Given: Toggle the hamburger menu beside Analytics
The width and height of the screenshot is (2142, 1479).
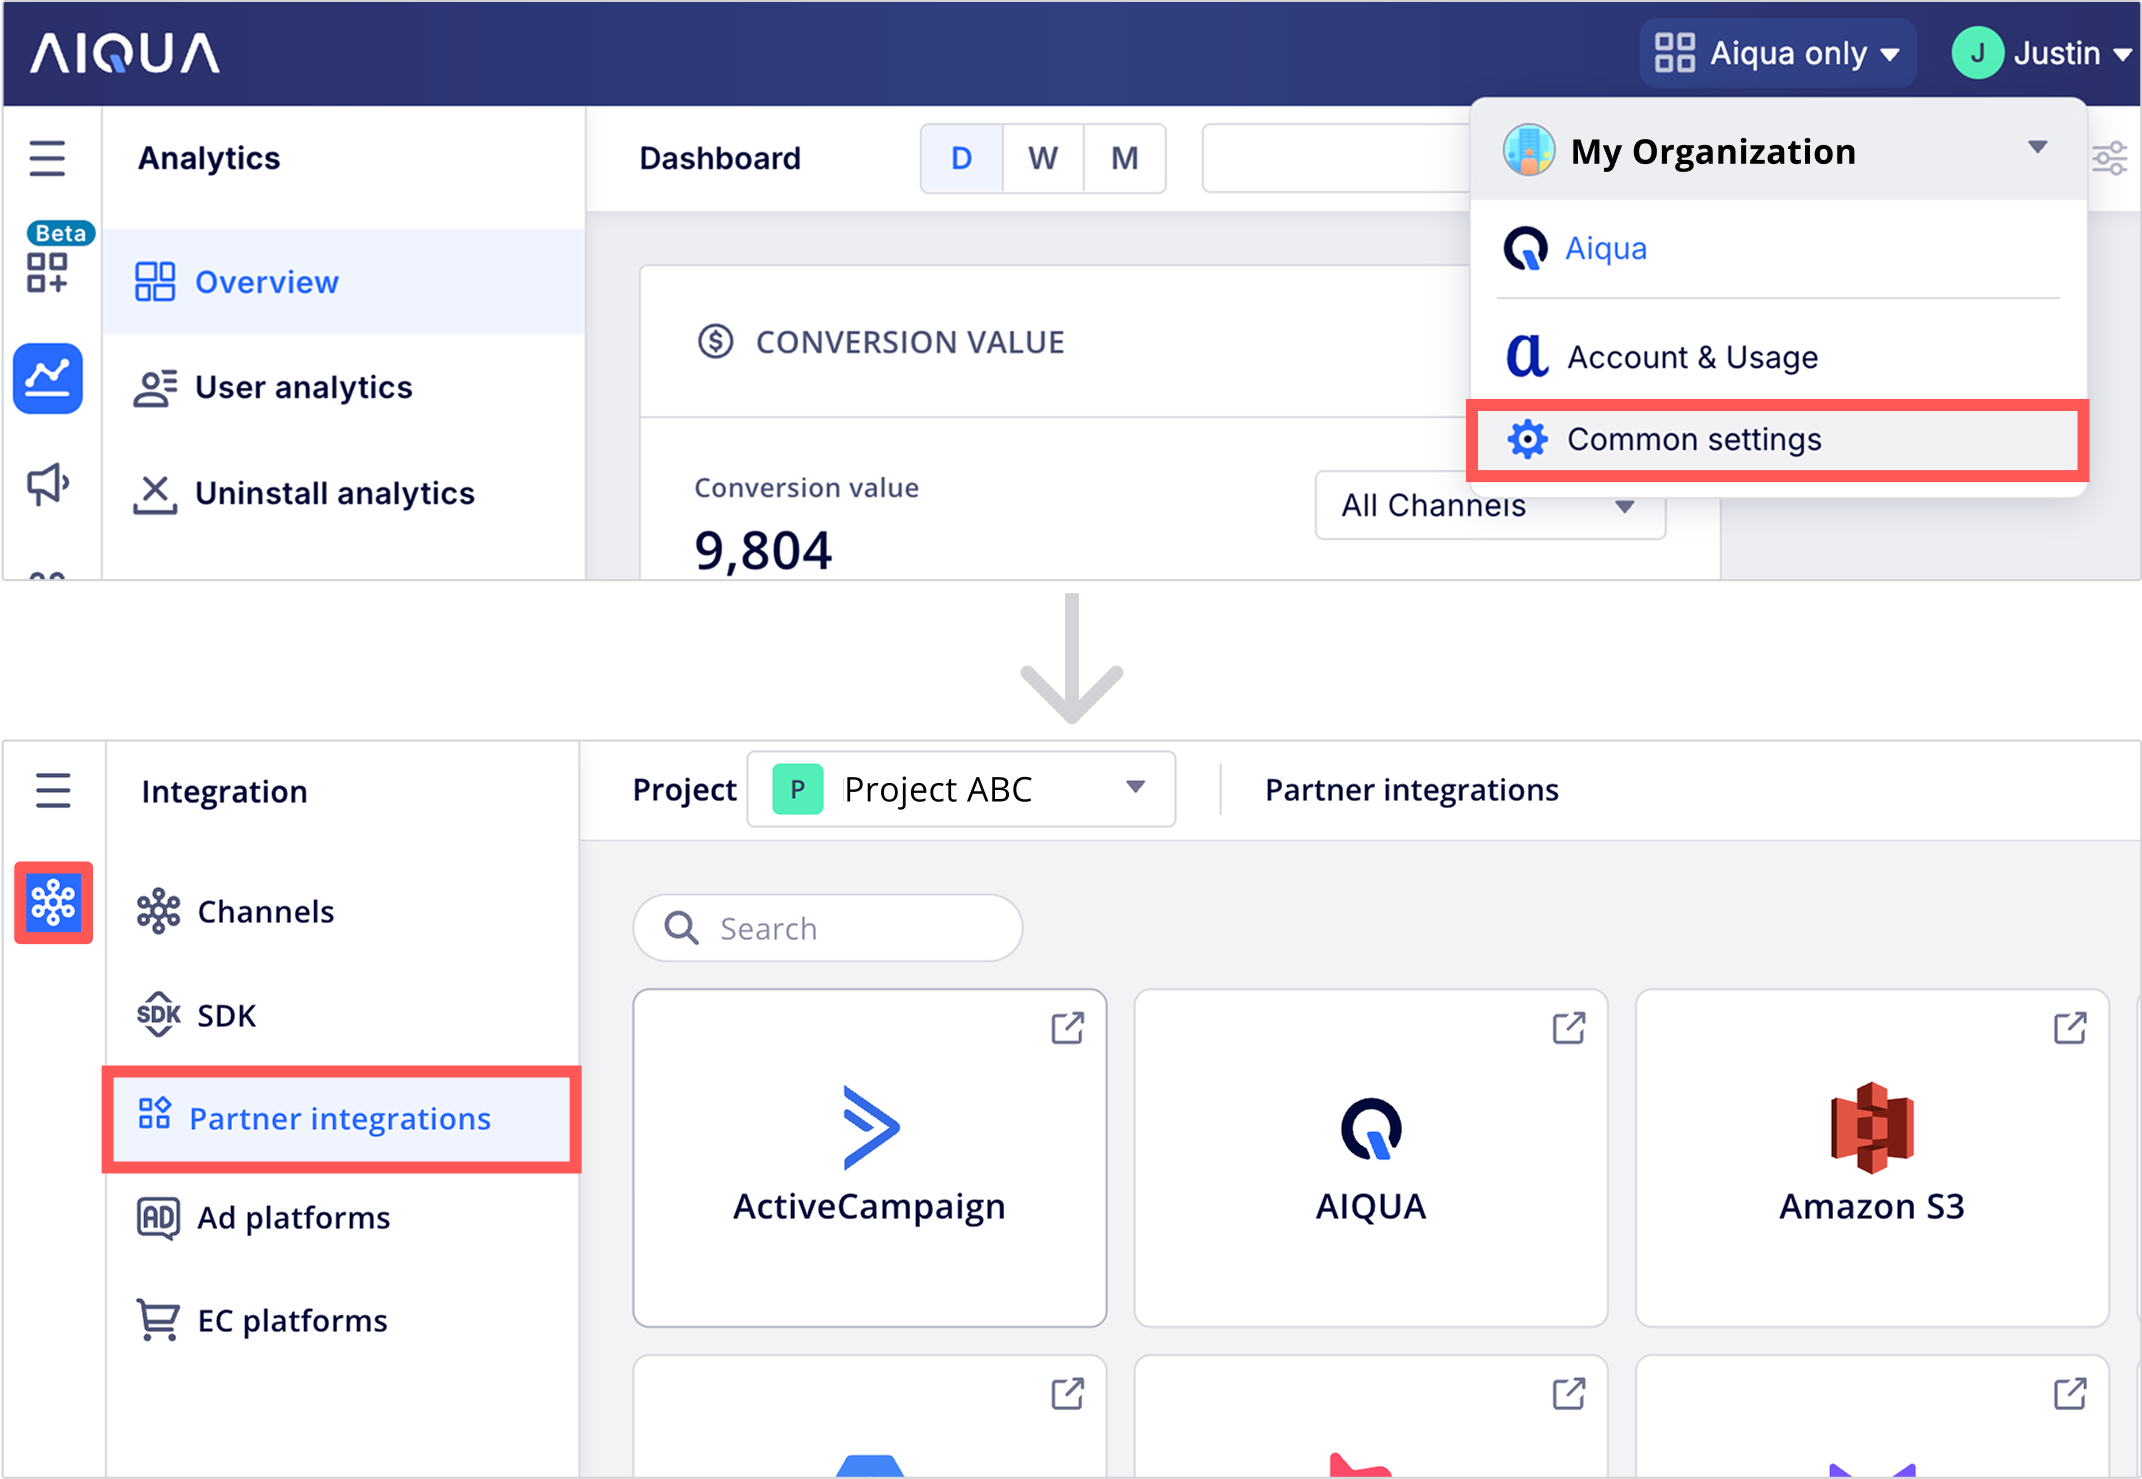Looking at the screenshot, I should coord(47,158).
